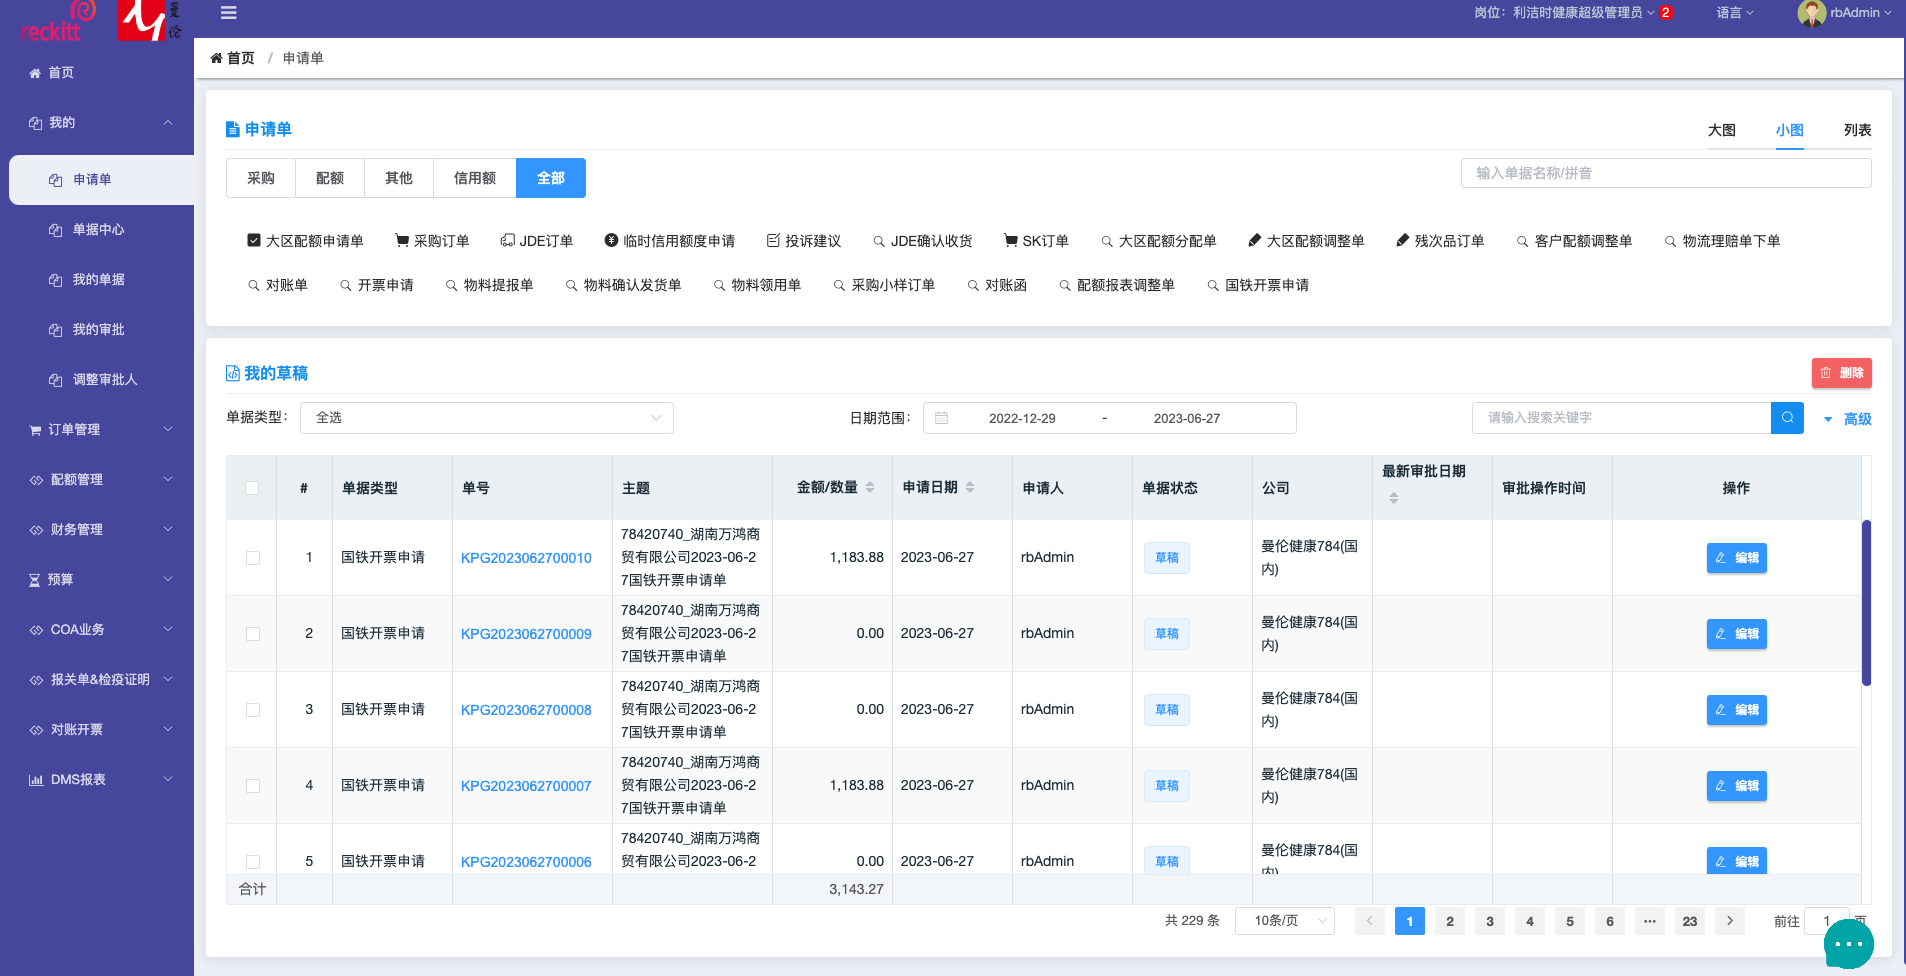This screenshot has width=1906, height=976.
Task: Click the 采购订单 cart icon
Action: [x=402, y=240]
